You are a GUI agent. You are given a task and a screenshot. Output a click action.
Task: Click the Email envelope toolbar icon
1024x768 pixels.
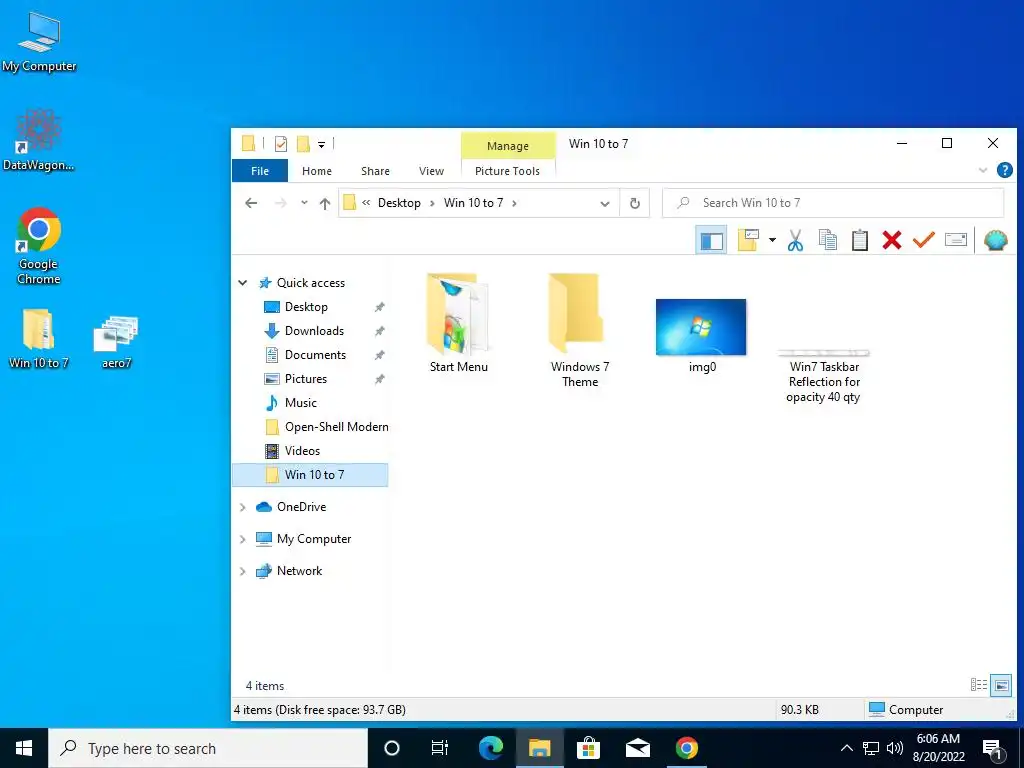(955, 240)
